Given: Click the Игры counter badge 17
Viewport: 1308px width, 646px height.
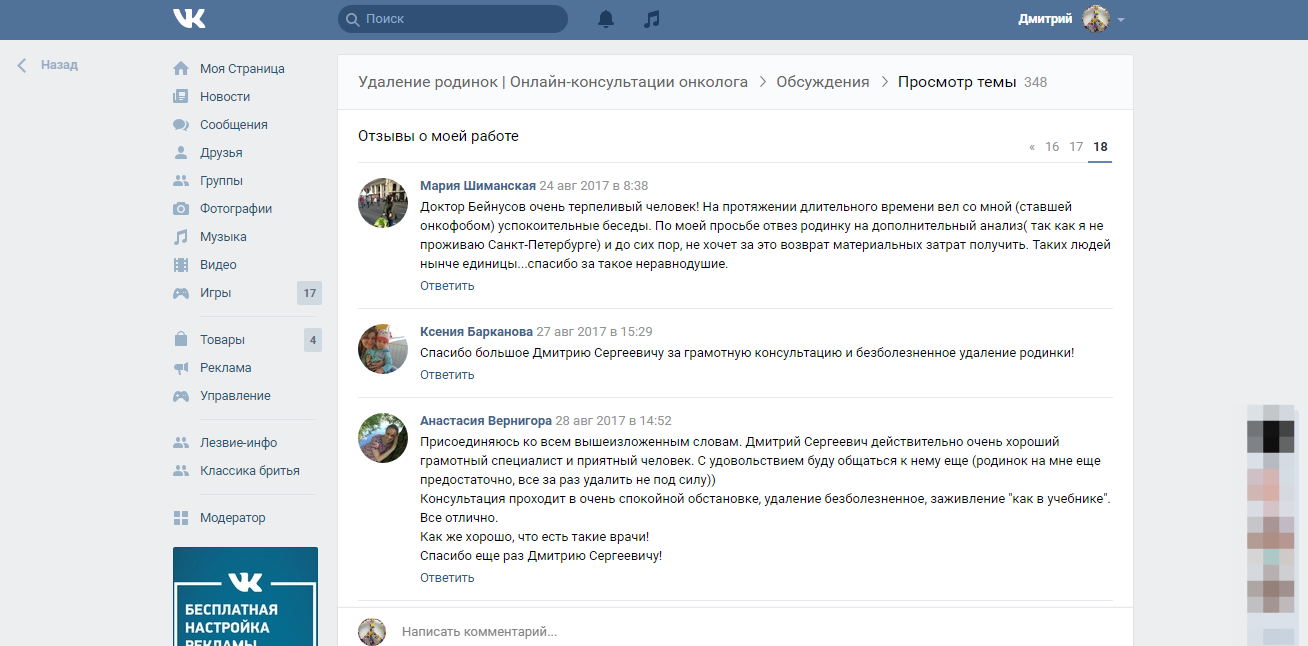Looking at the screenshot, I should point(309,293).
